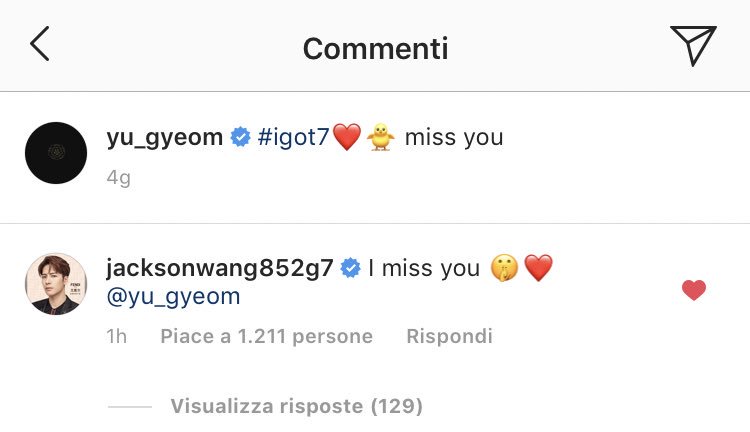Tap the Rispondi reply button
Image resolution: width=750 pixels, height=432 pixels.
click(x=449, y=336)
